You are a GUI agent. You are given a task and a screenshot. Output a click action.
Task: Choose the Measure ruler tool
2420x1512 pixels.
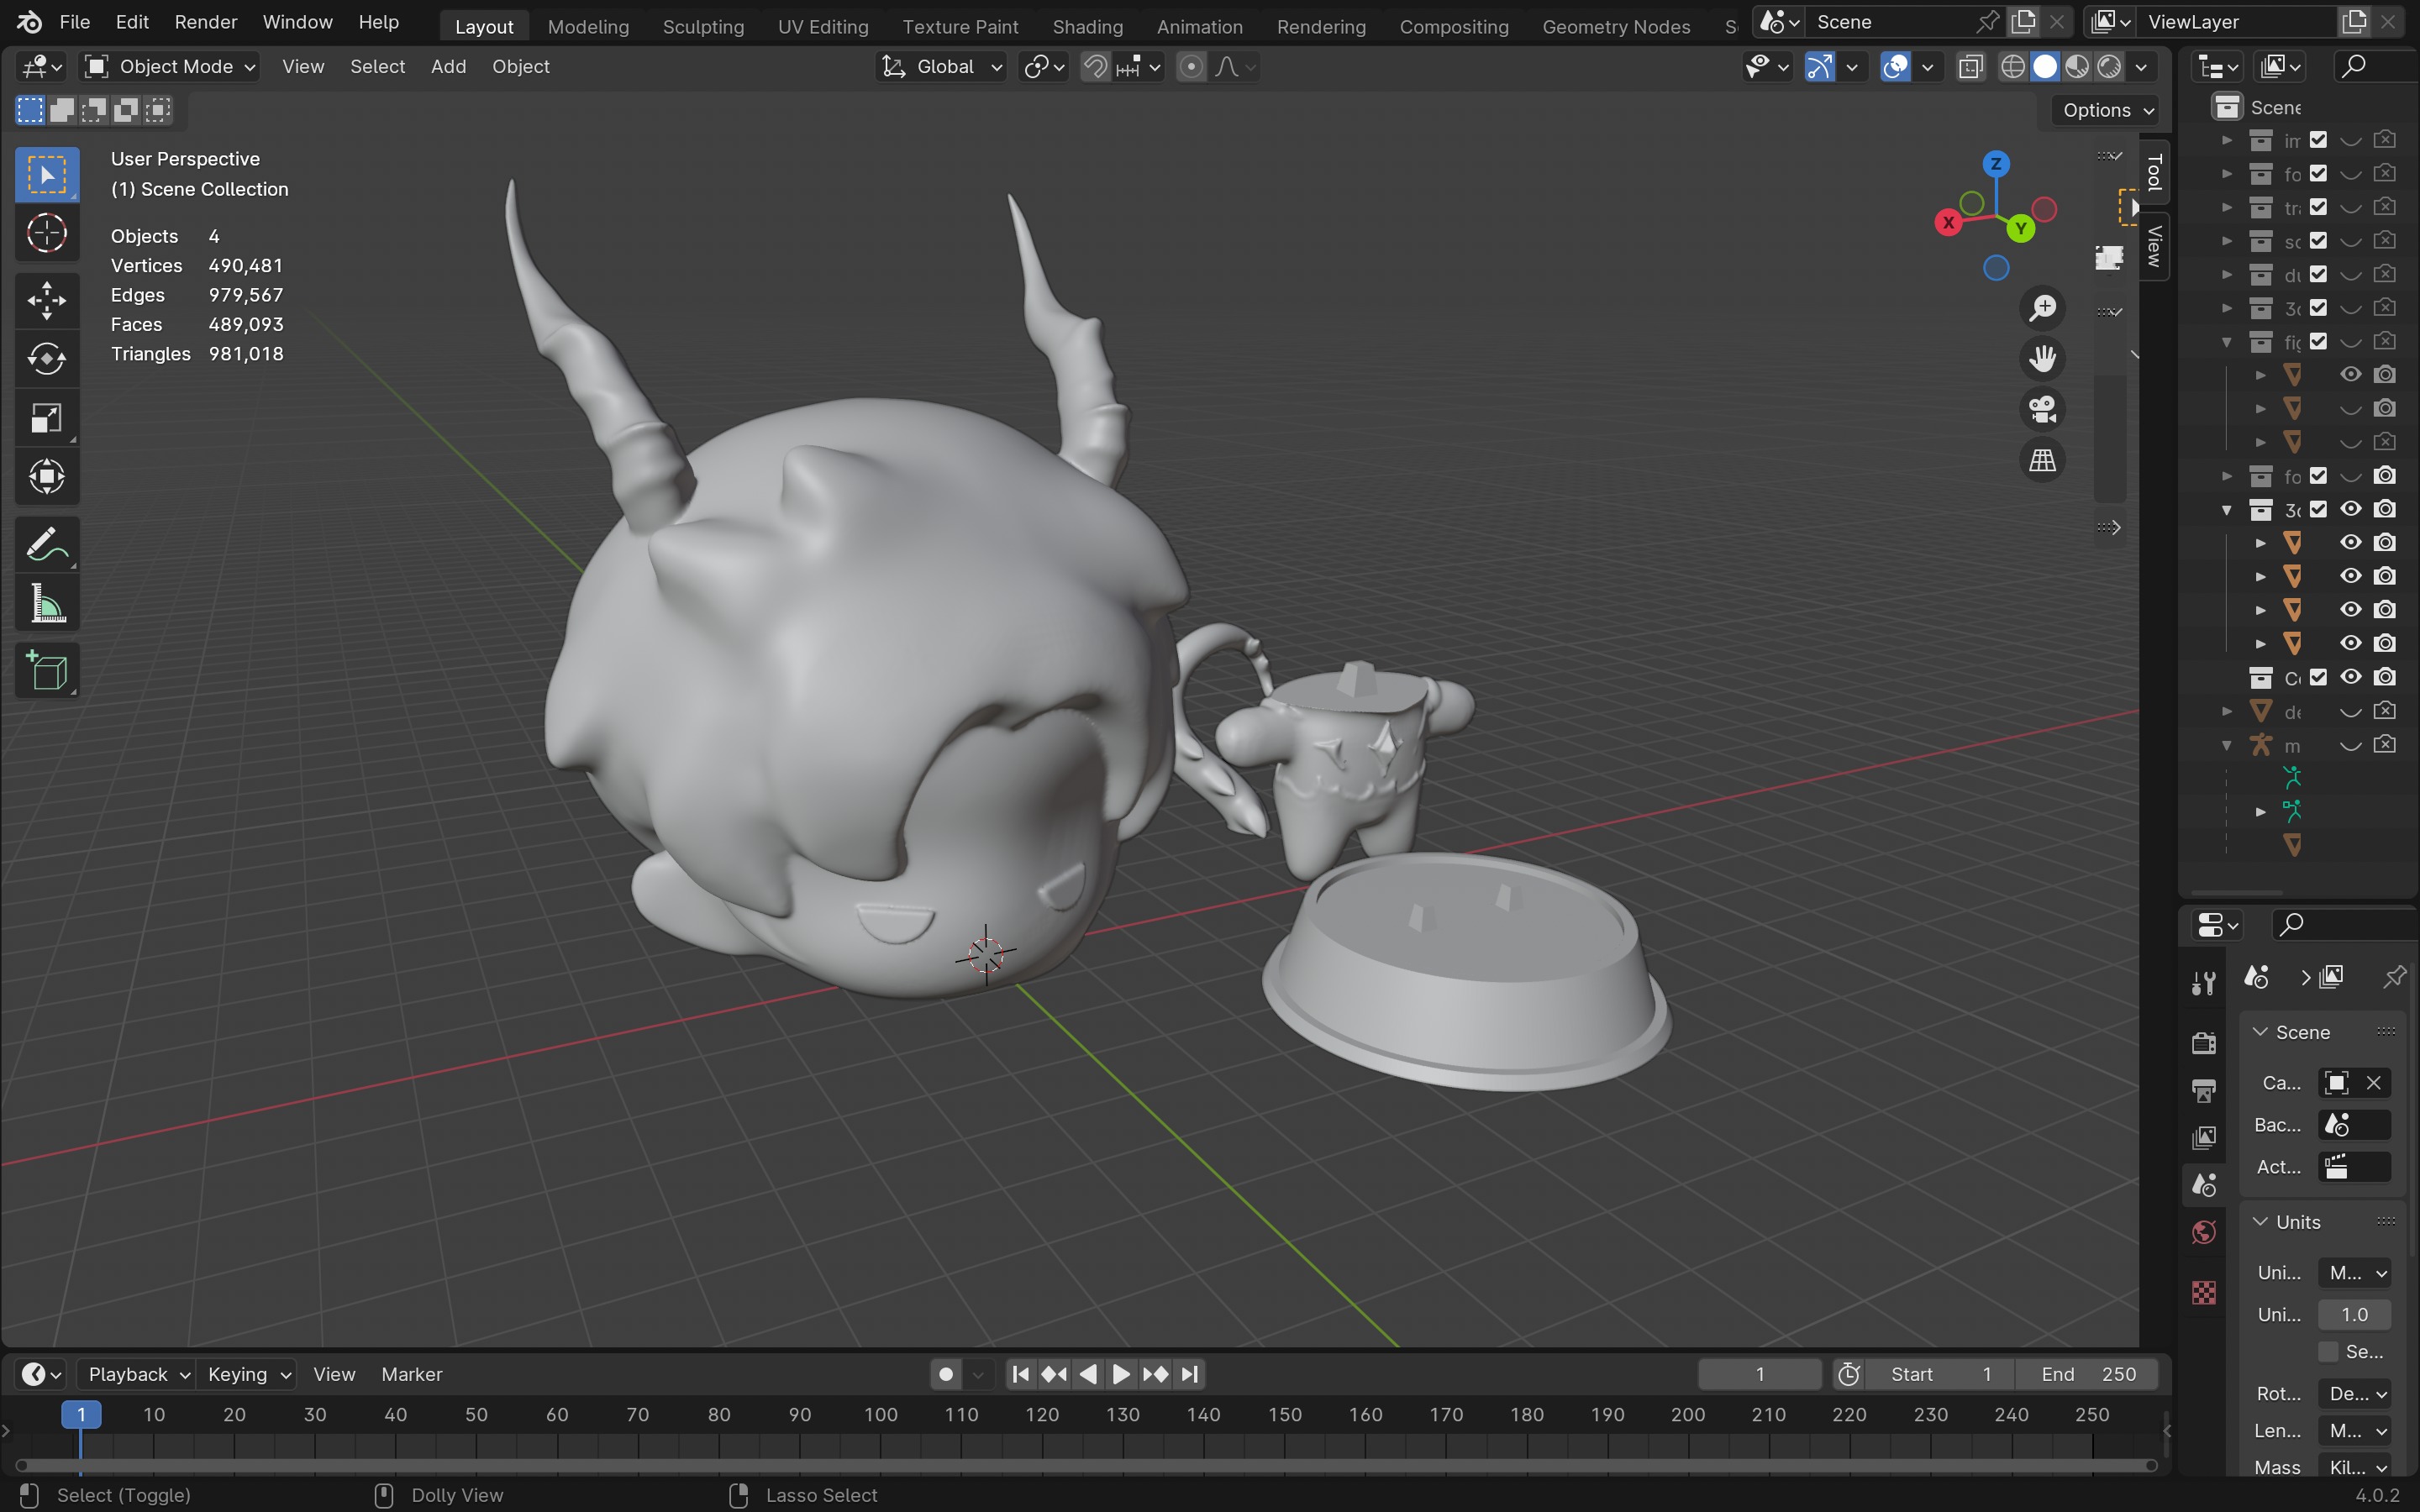(47, 605)
